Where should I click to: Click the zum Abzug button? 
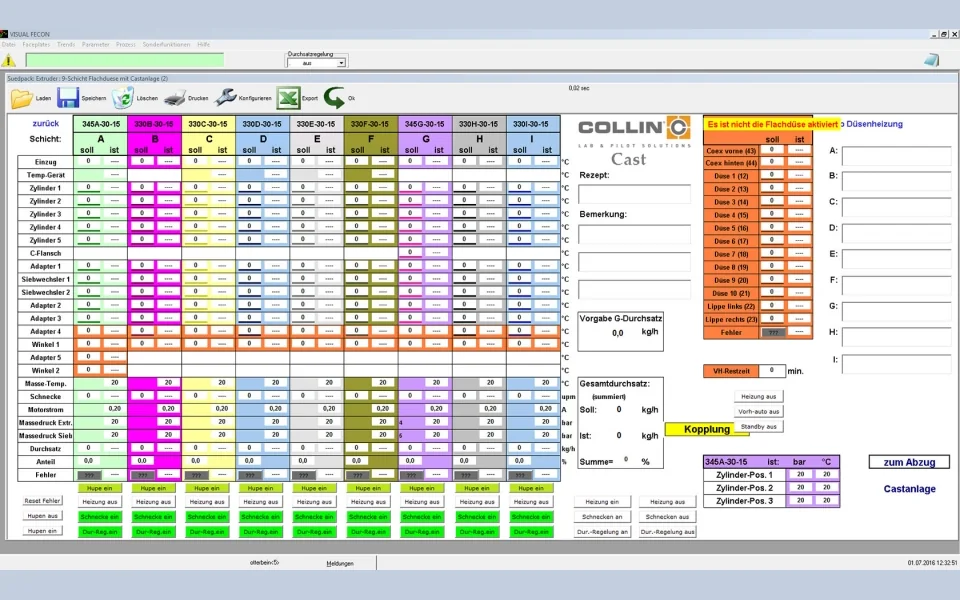(x=909, y=462)
